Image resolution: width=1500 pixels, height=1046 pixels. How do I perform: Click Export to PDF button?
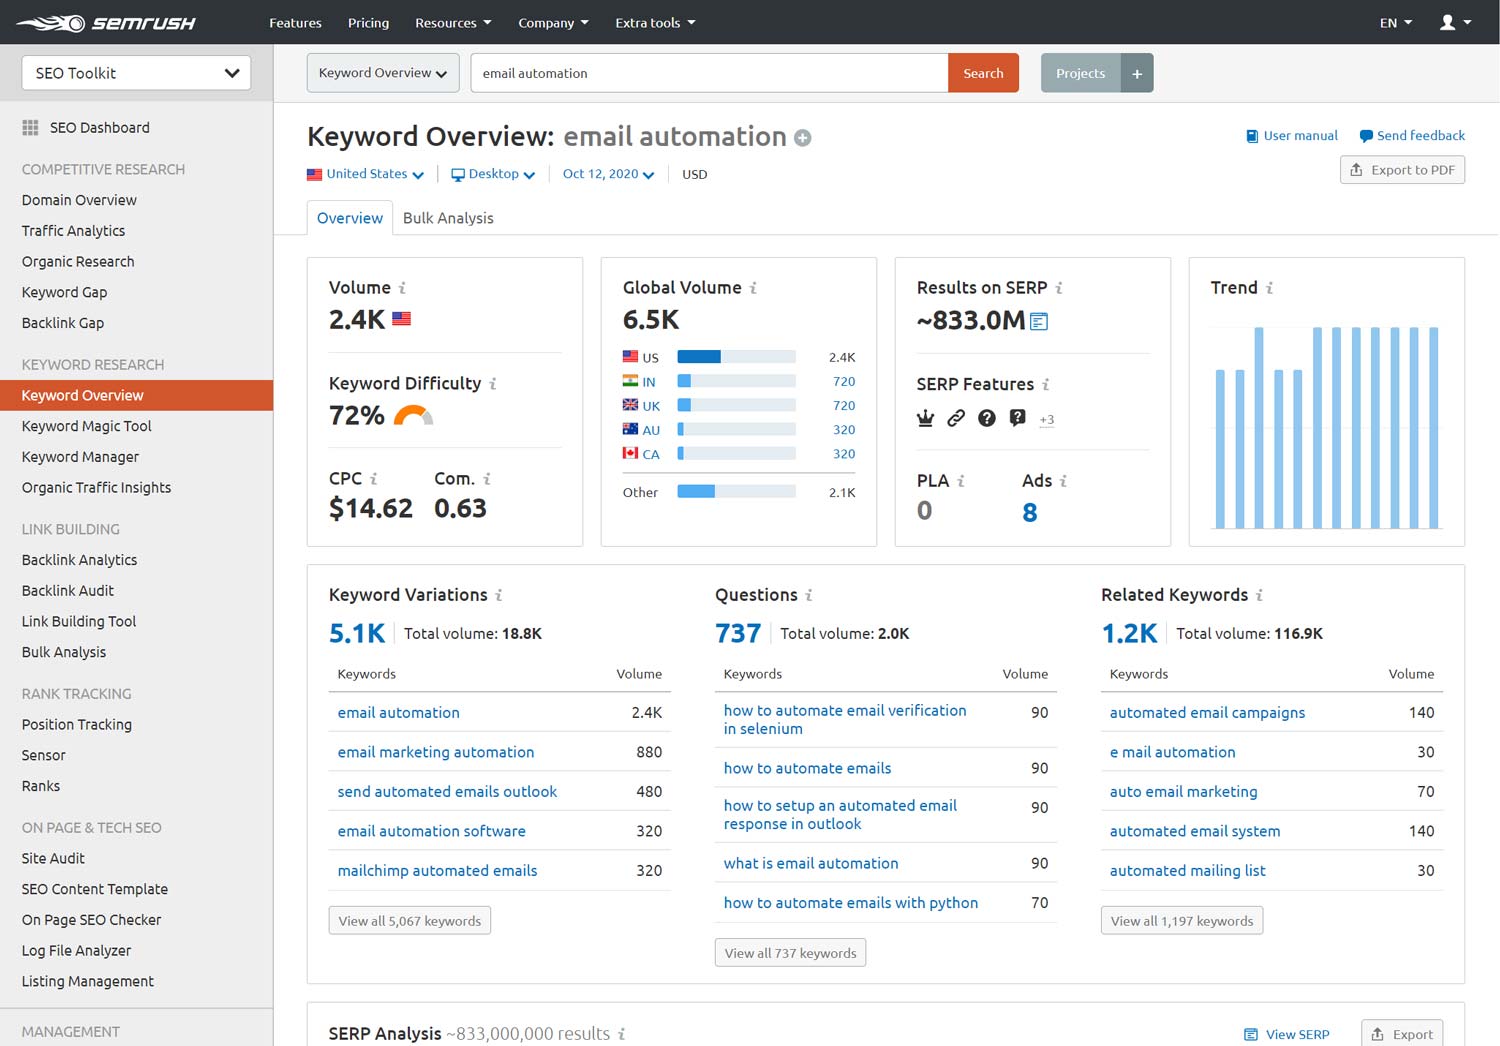click(1402, 170)
